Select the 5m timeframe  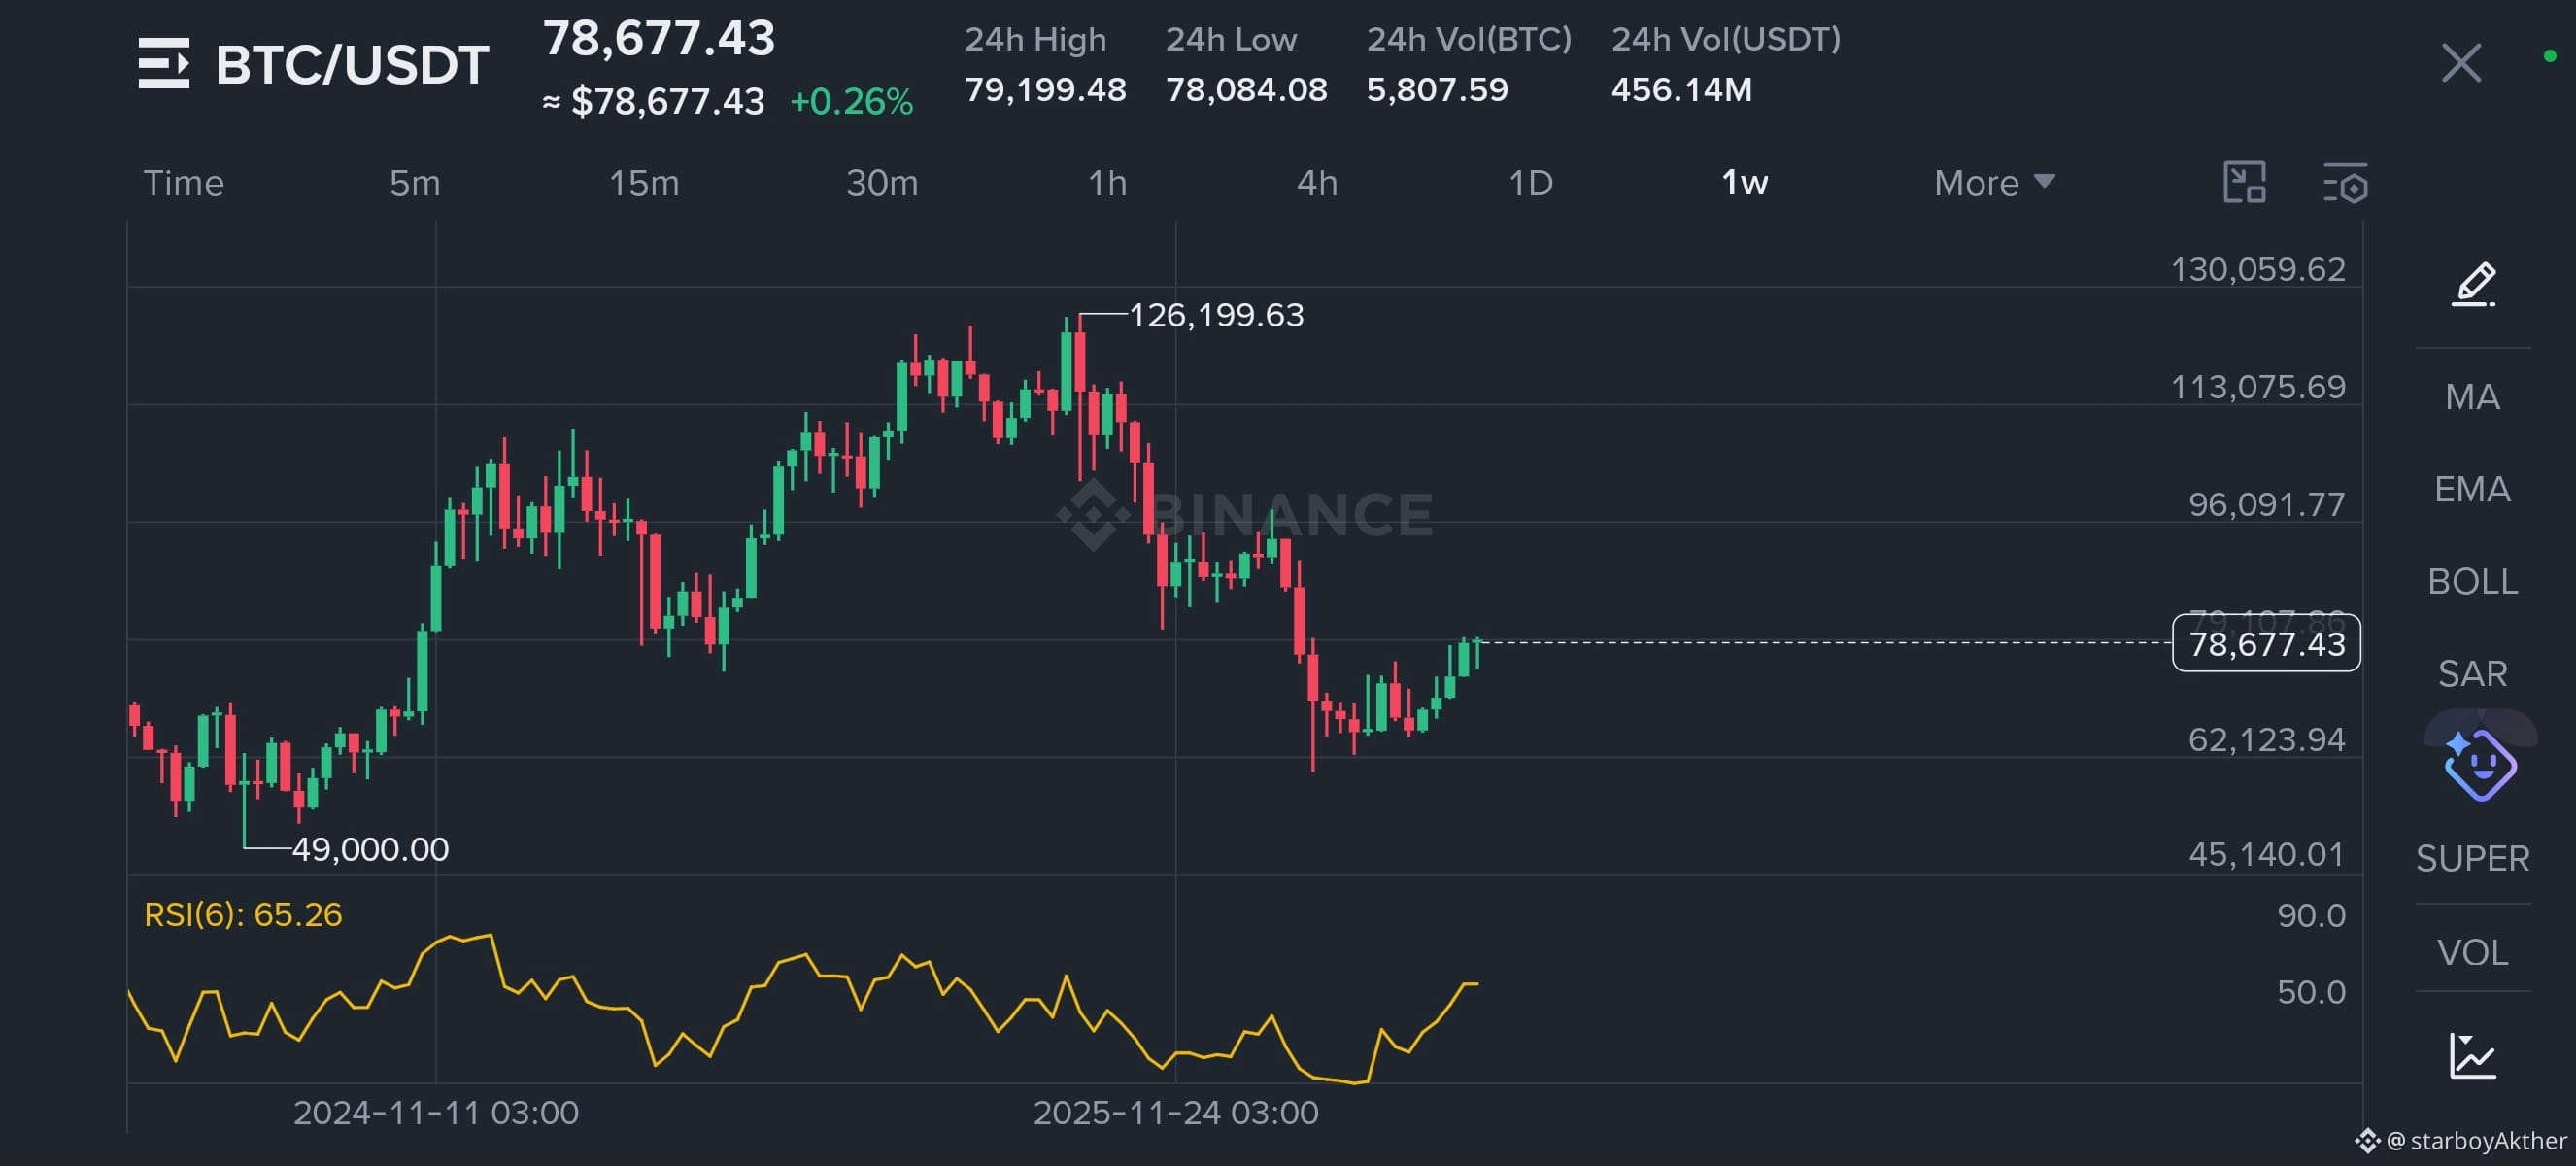click(414, 183)
